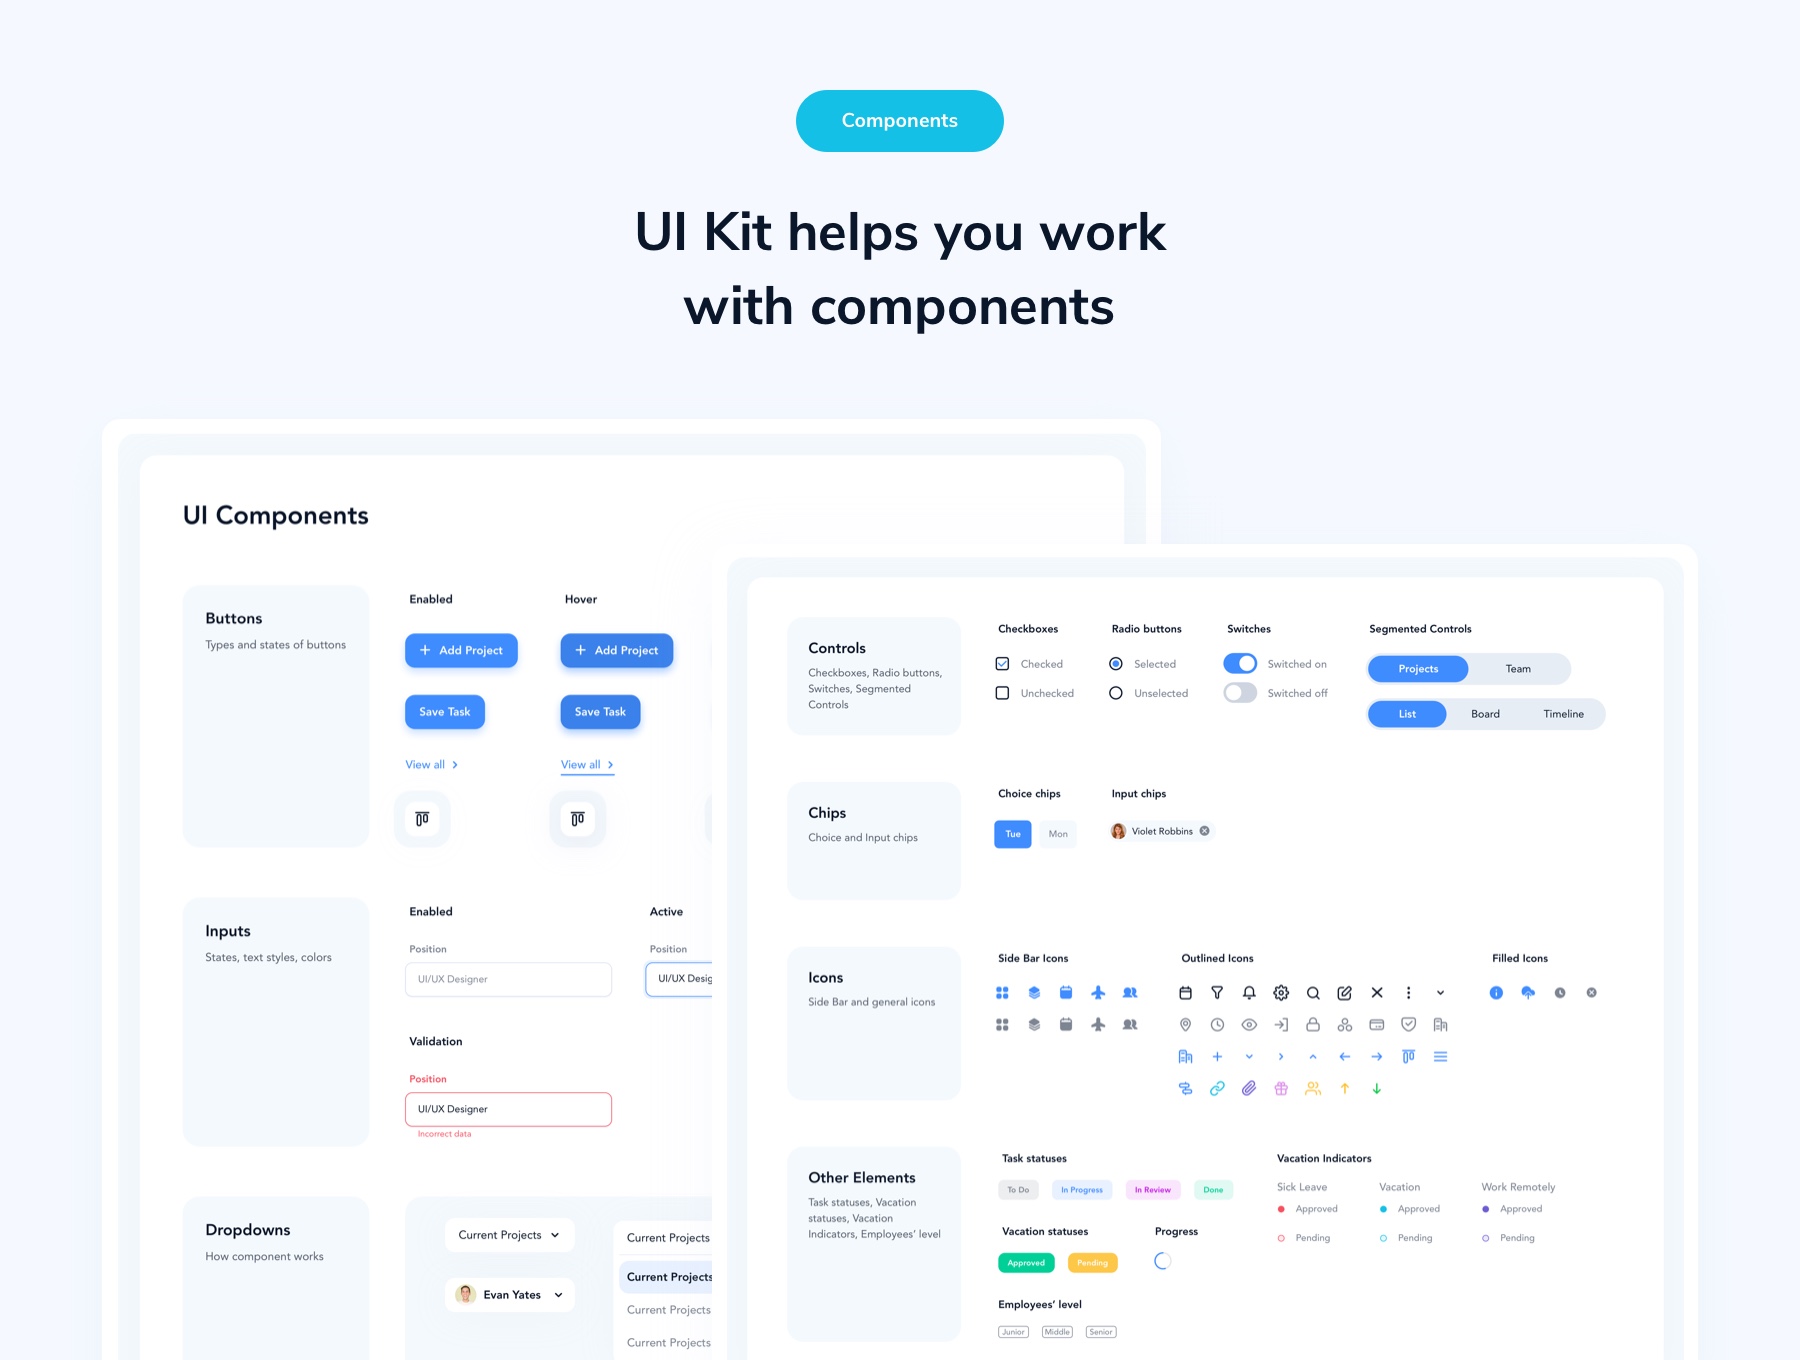
Task: Click Save Task button under Hover
Action: [600, 712]
